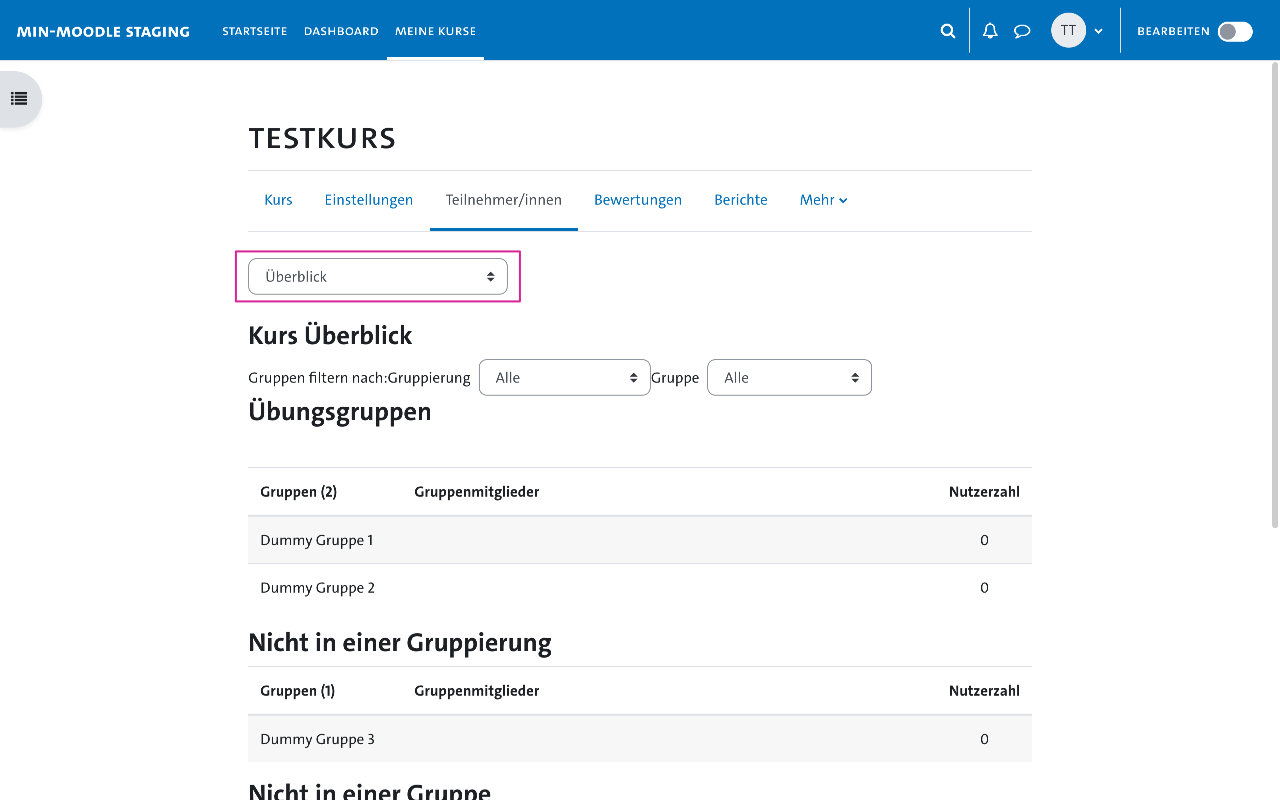The image size is (1280, 800).
Task: Click the Übungsgruppen heading
Action: click(x=340, y=411)
